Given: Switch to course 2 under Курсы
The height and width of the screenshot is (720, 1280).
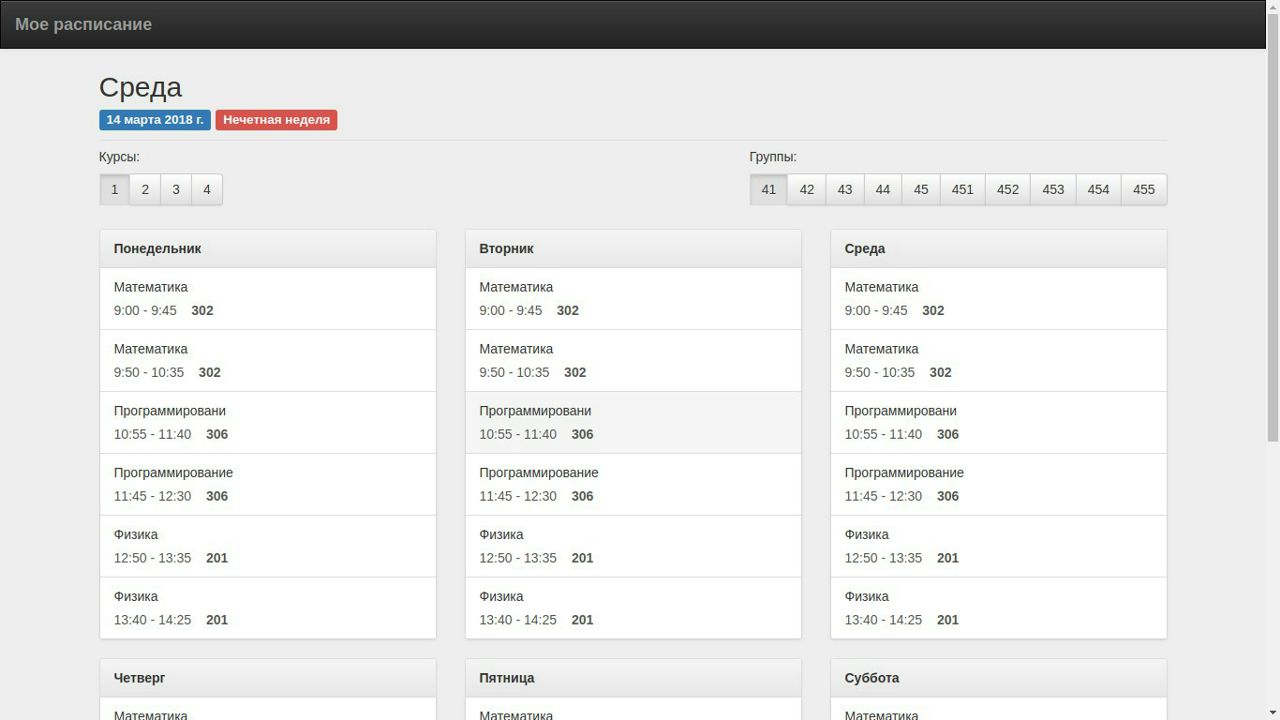Looking at the screenshot, I should [x=145, y=189].
